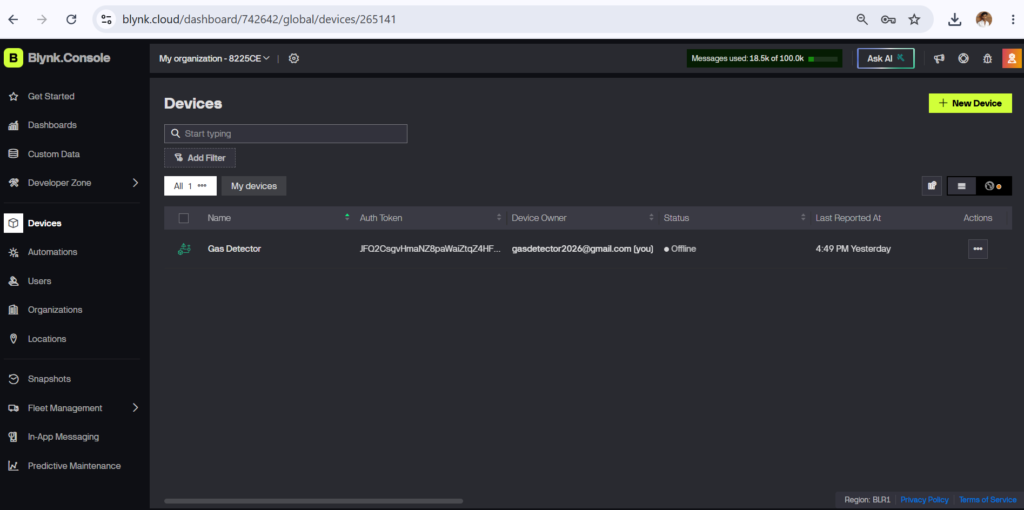This screenshot has width=1024, height=510.
Task: Click the Add Filter button
Action: click(x=200, y=158)
